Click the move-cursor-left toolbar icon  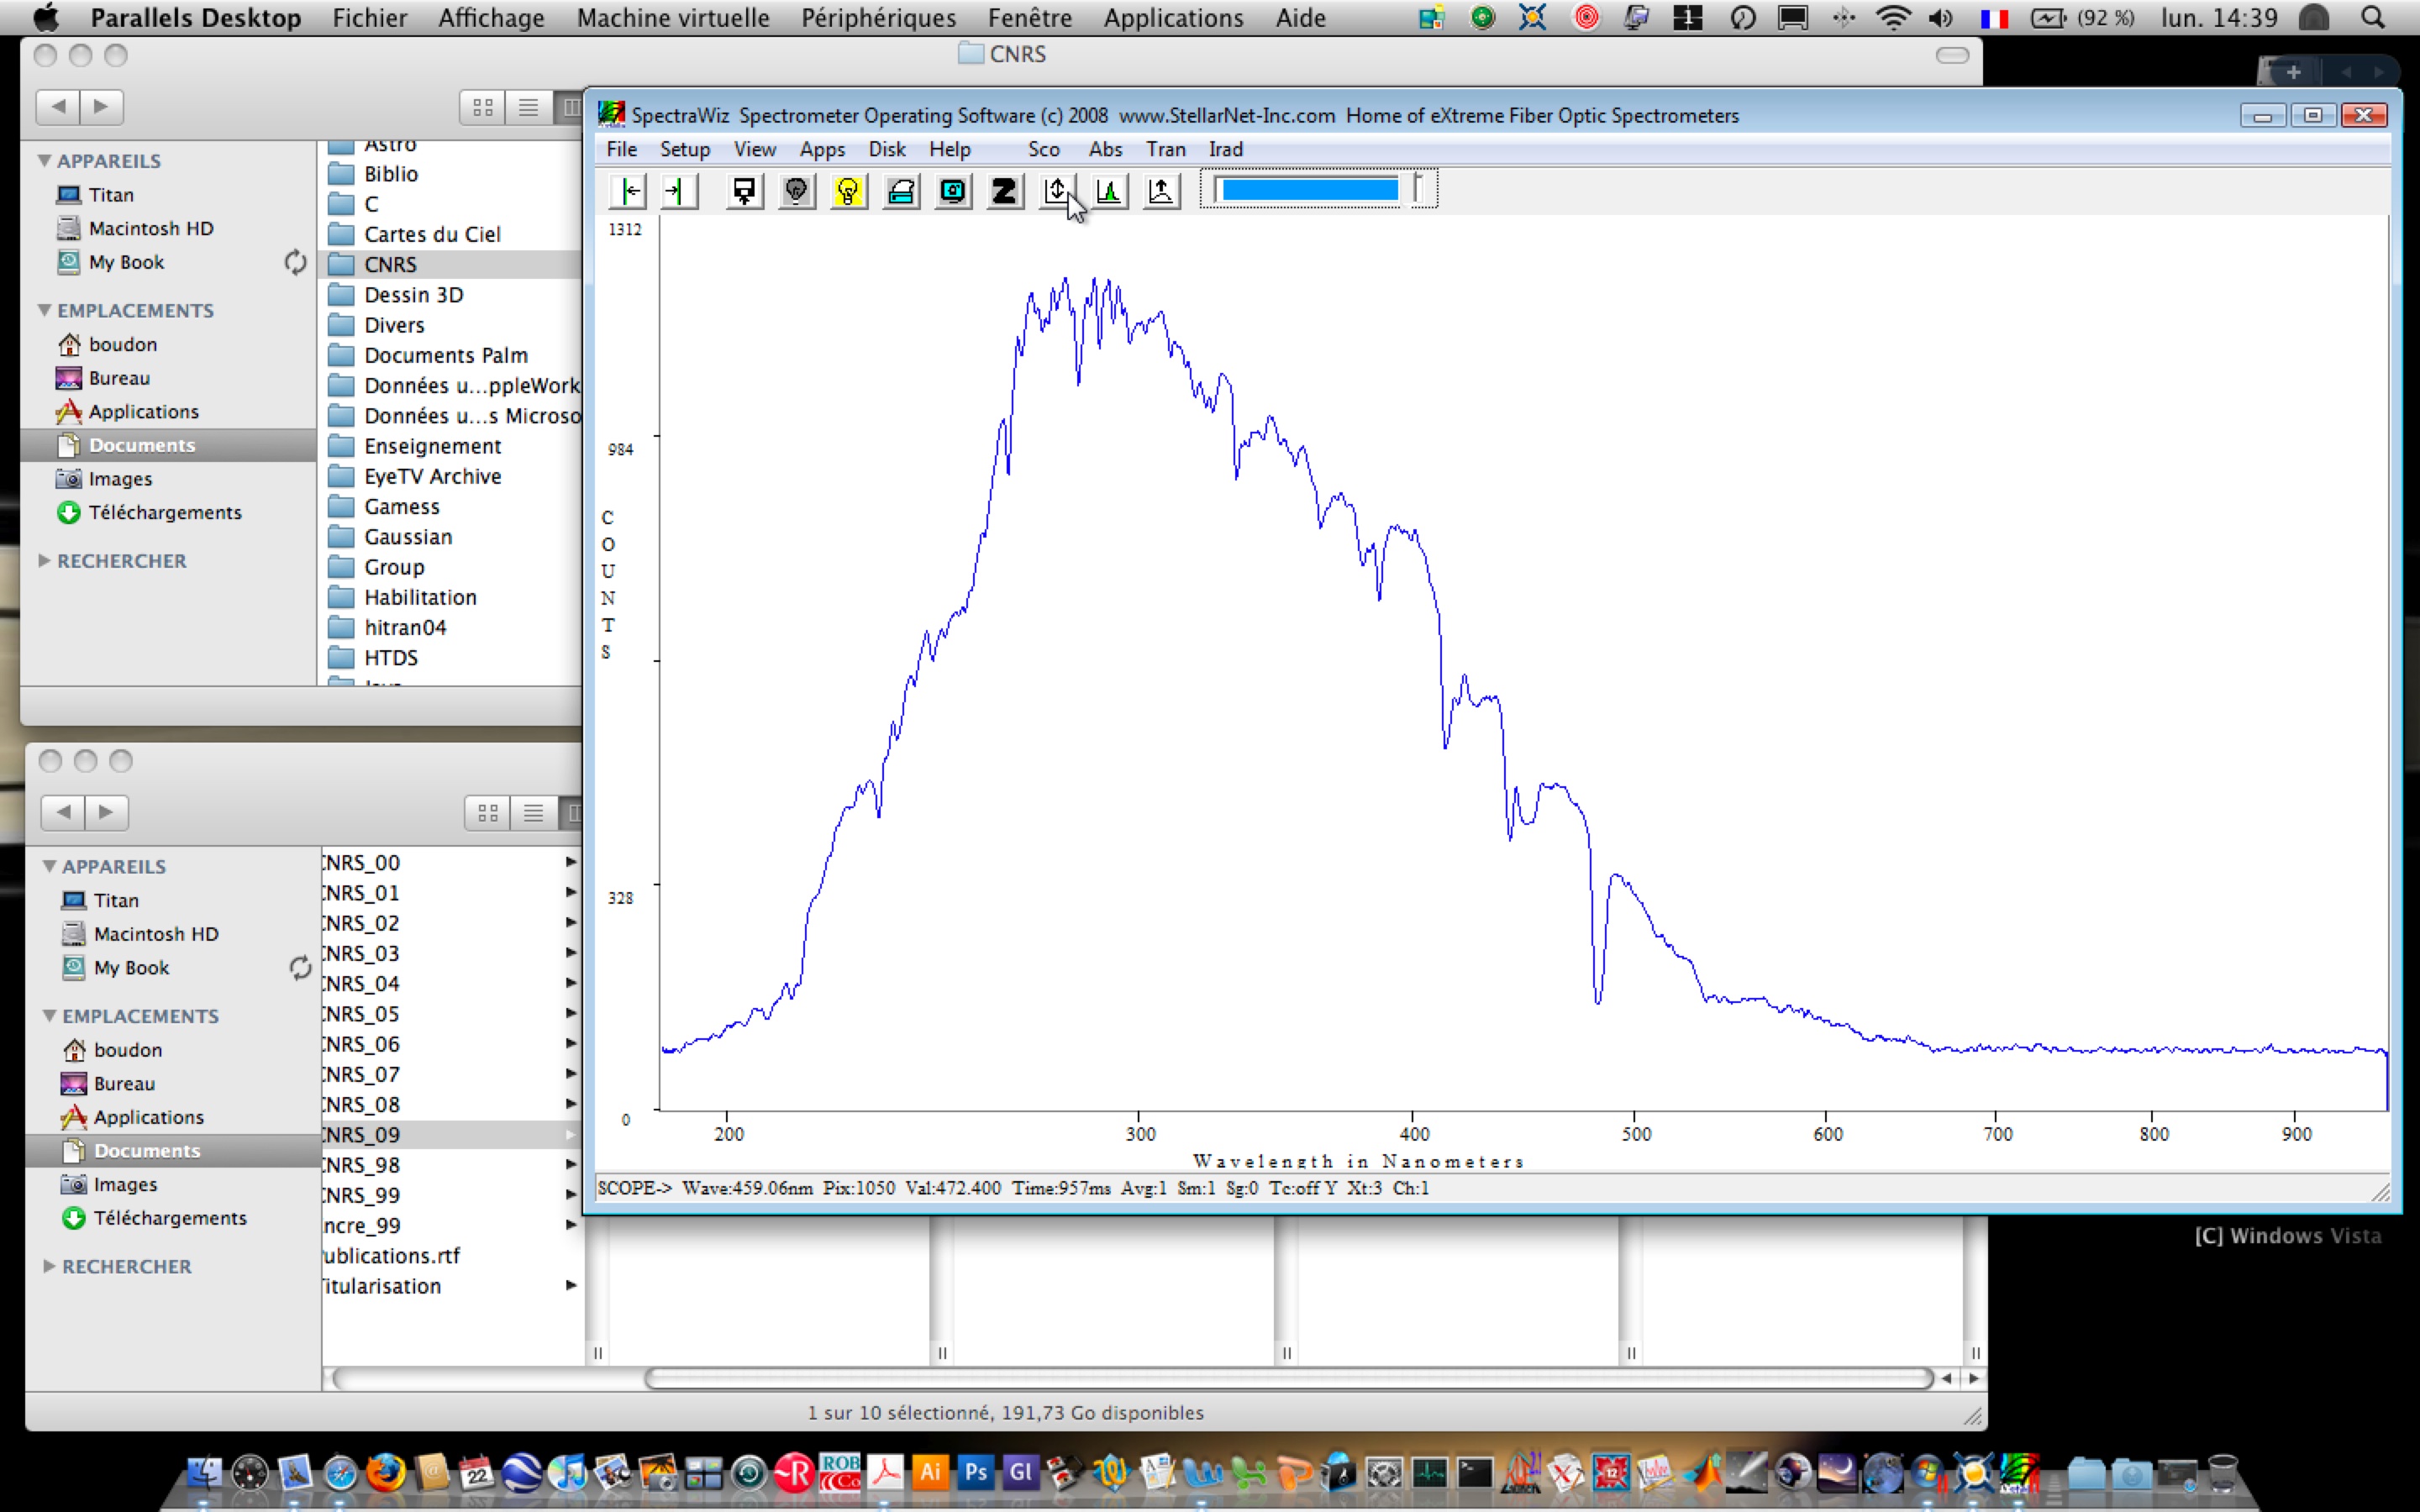630,190
